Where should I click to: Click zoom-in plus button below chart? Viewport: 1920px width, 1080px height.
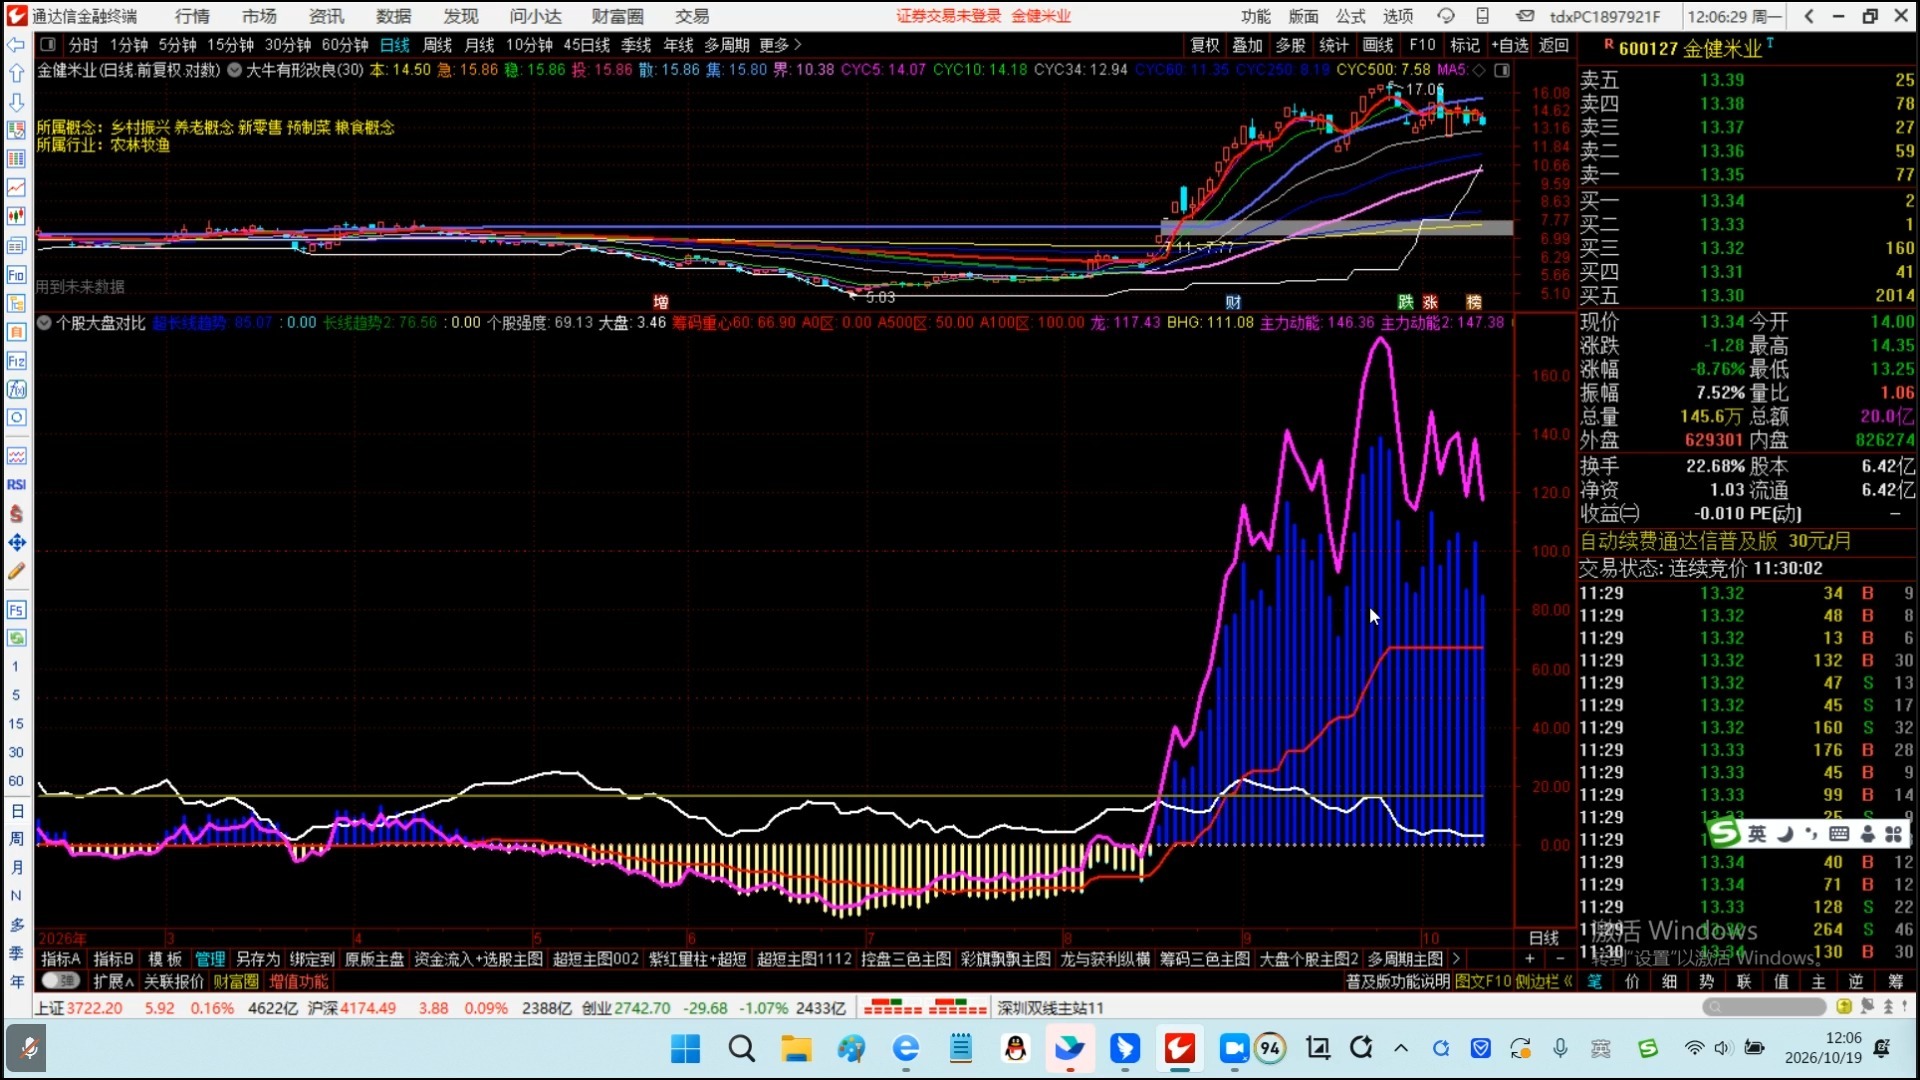pyautogui.click(x=1529, y=958)
